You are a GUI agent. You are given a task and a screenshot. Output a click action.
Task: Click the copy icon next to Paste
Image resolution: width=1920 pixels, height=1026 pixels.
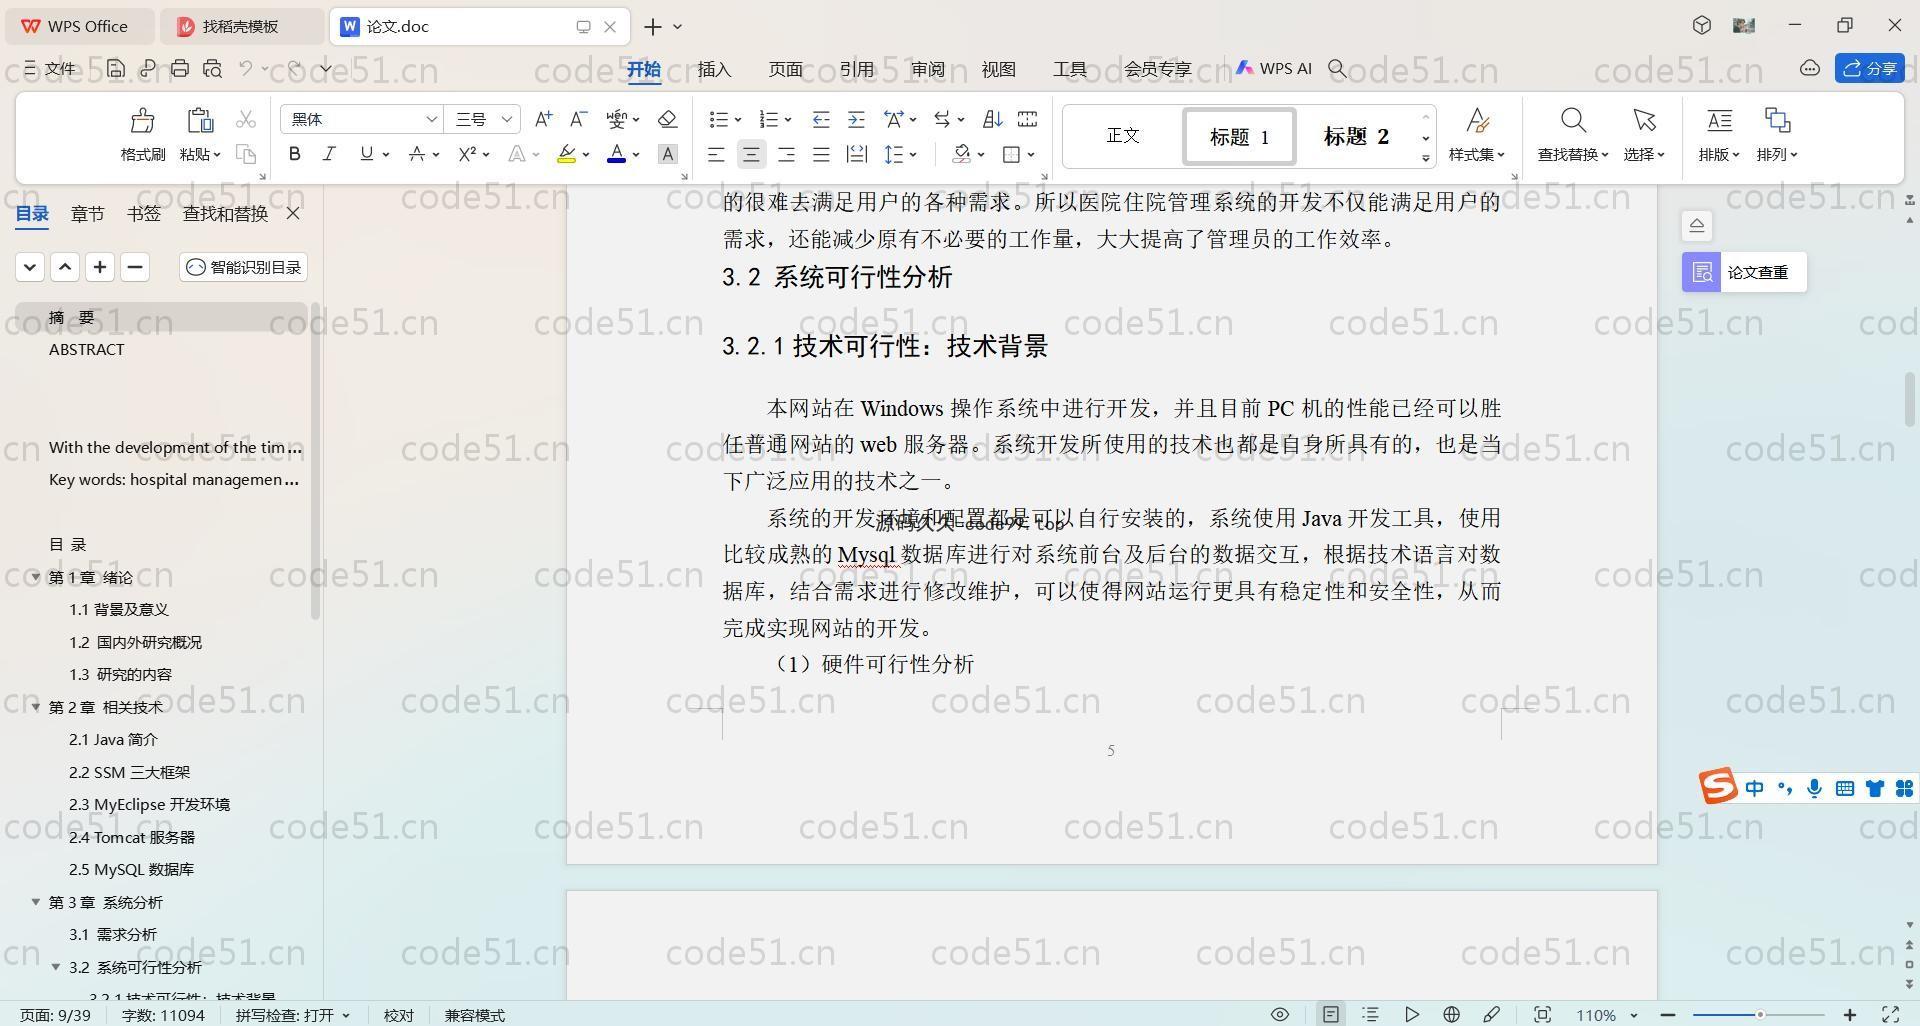click(x=245, y=154)
